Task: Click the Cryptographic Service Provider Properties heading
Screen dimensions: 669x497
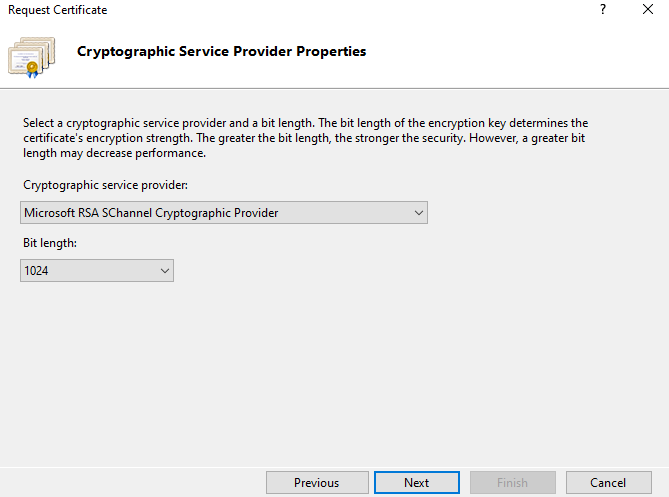Action: (221, 51)
